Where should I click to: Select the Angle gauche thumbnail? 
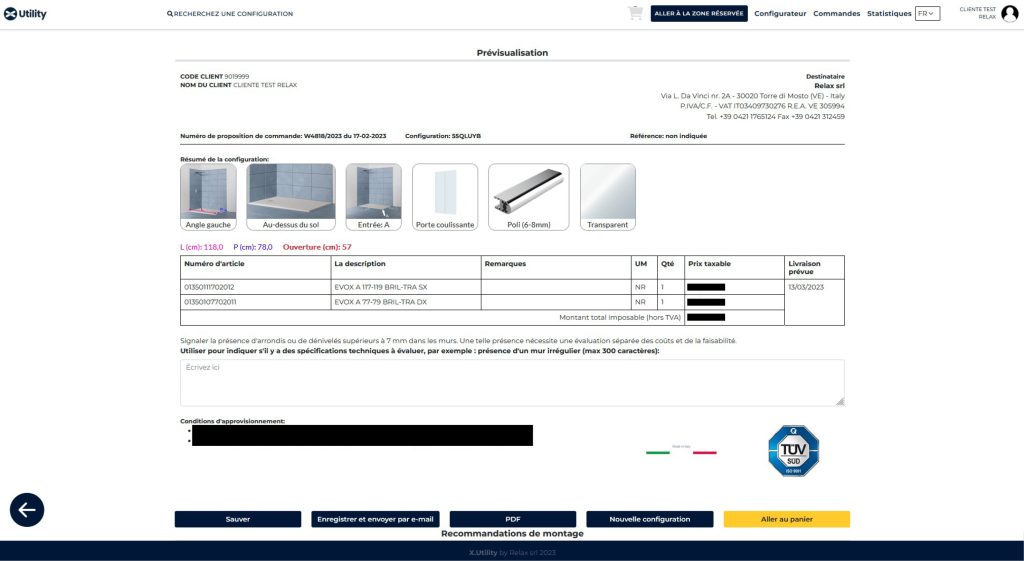(208, 191)
